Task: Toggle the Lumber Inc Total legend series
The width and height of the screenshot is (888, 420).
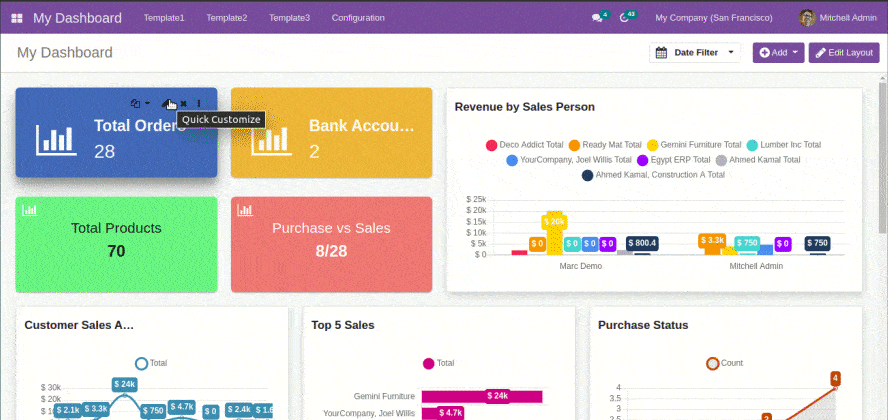Action: tap(783, 145)
